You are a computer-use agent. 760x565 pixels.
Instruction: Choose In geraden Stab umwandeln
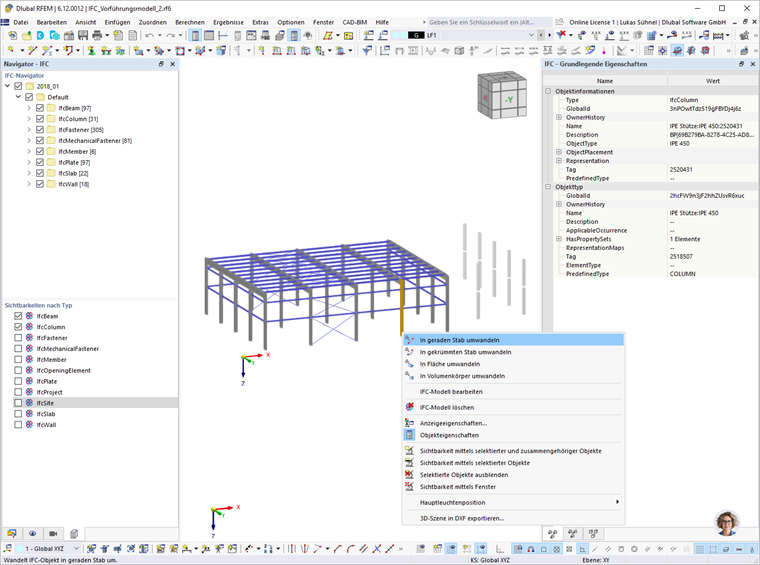[x=514, y=340]
